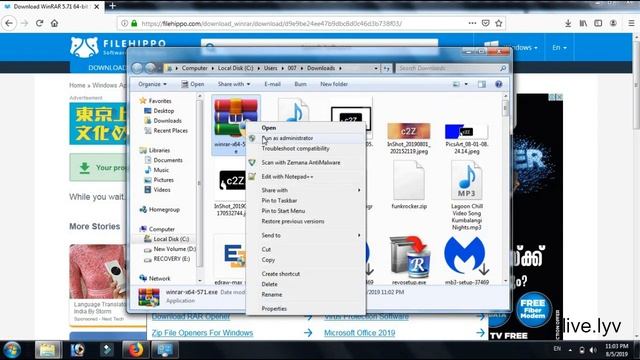Screen dimensions: 640x360
Task: Choose Restore previous versions
Action: (293, 221)
